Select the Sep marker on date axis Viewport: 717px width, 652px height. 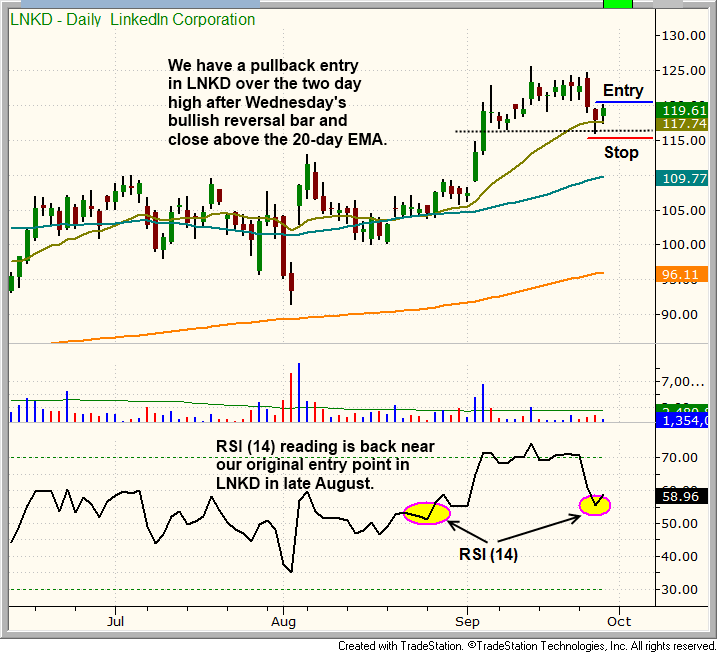(x=466, y=620)
